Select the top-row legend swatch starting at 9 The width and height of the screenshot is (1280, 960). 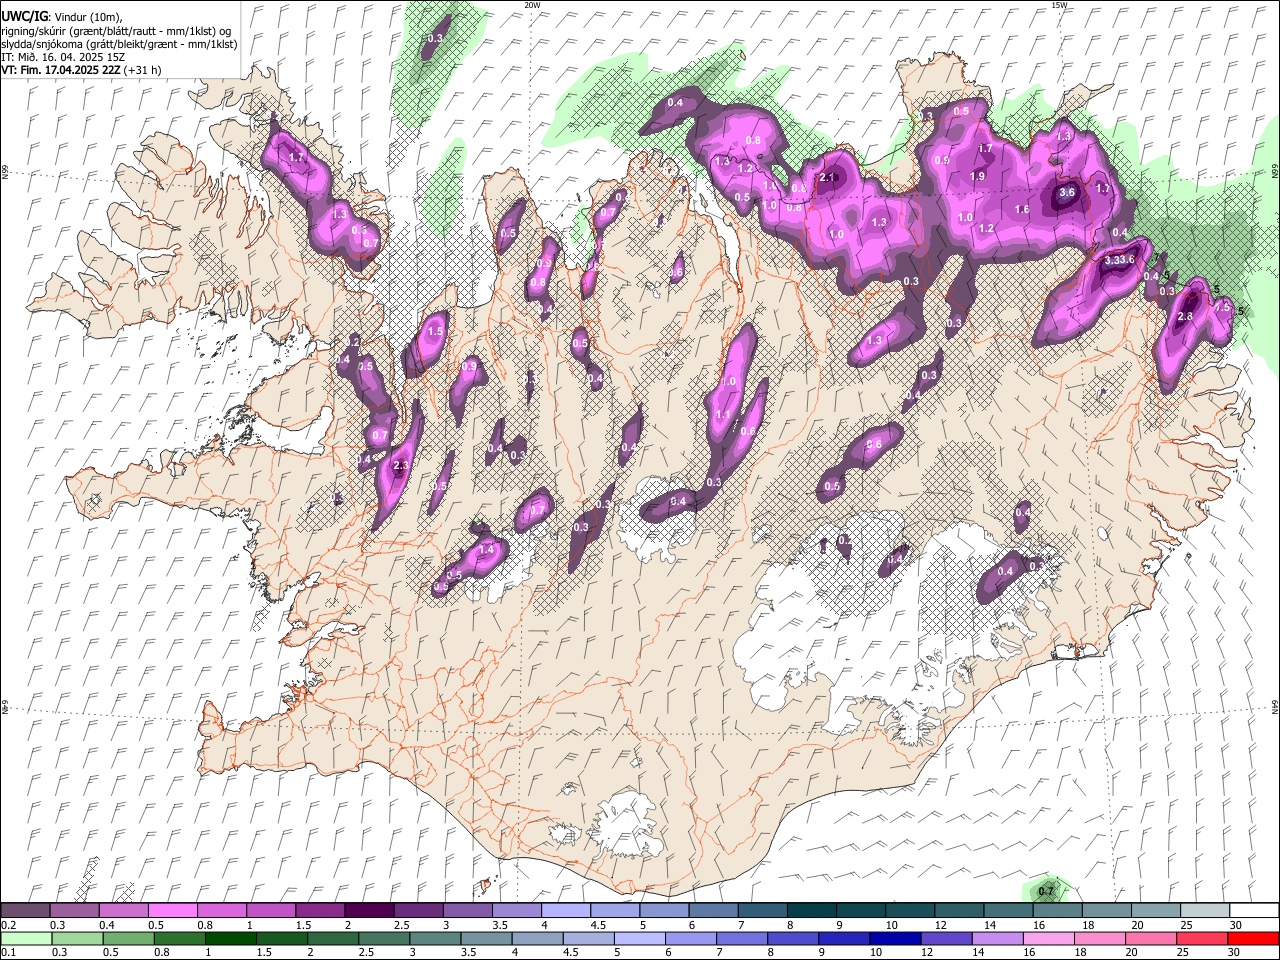pyautogui.click(x=862, y=910)
